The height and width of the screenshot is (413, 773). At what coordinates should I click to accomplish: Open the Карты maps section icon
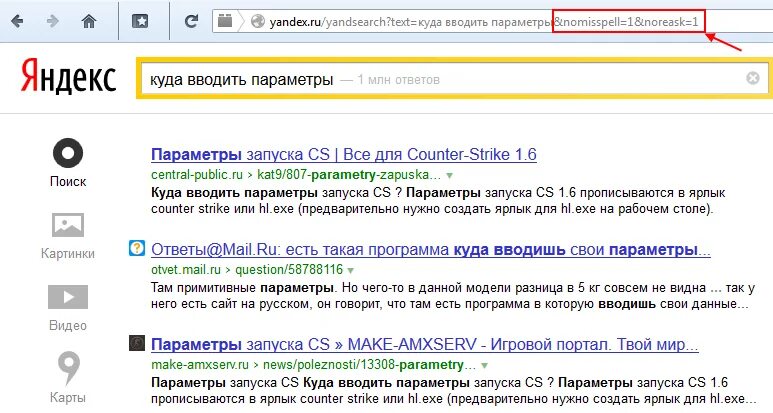[68, 368]
